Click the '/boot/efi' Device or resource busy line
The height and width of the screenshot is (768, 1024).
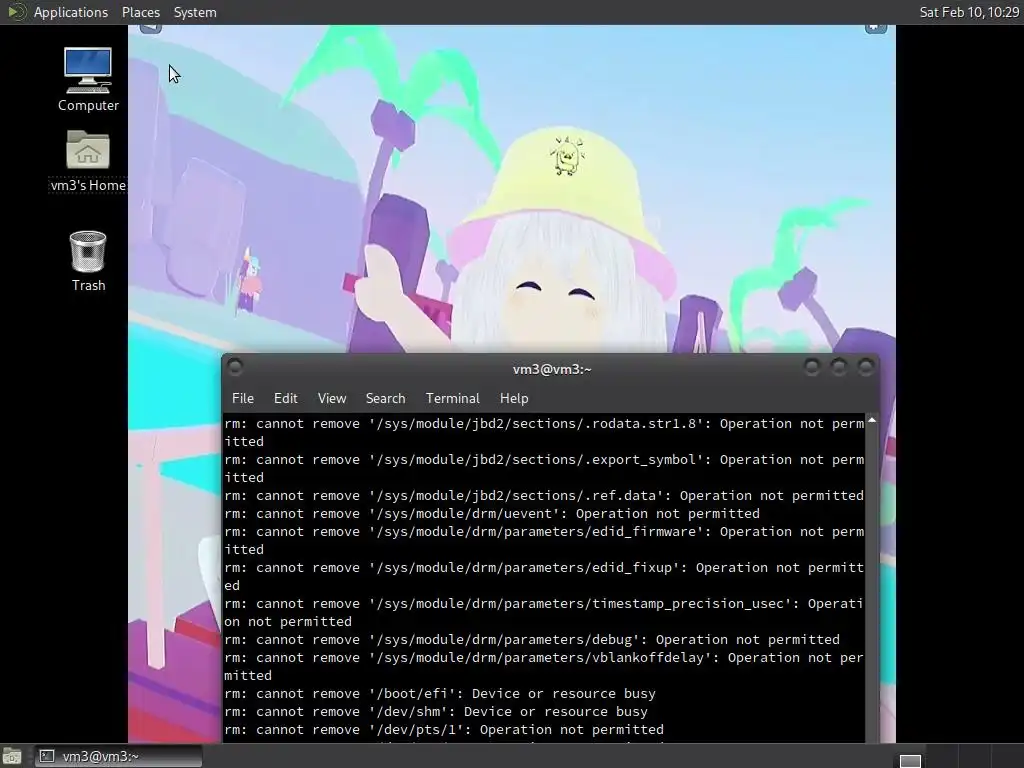pyautogui.click(x=440, y=694)
